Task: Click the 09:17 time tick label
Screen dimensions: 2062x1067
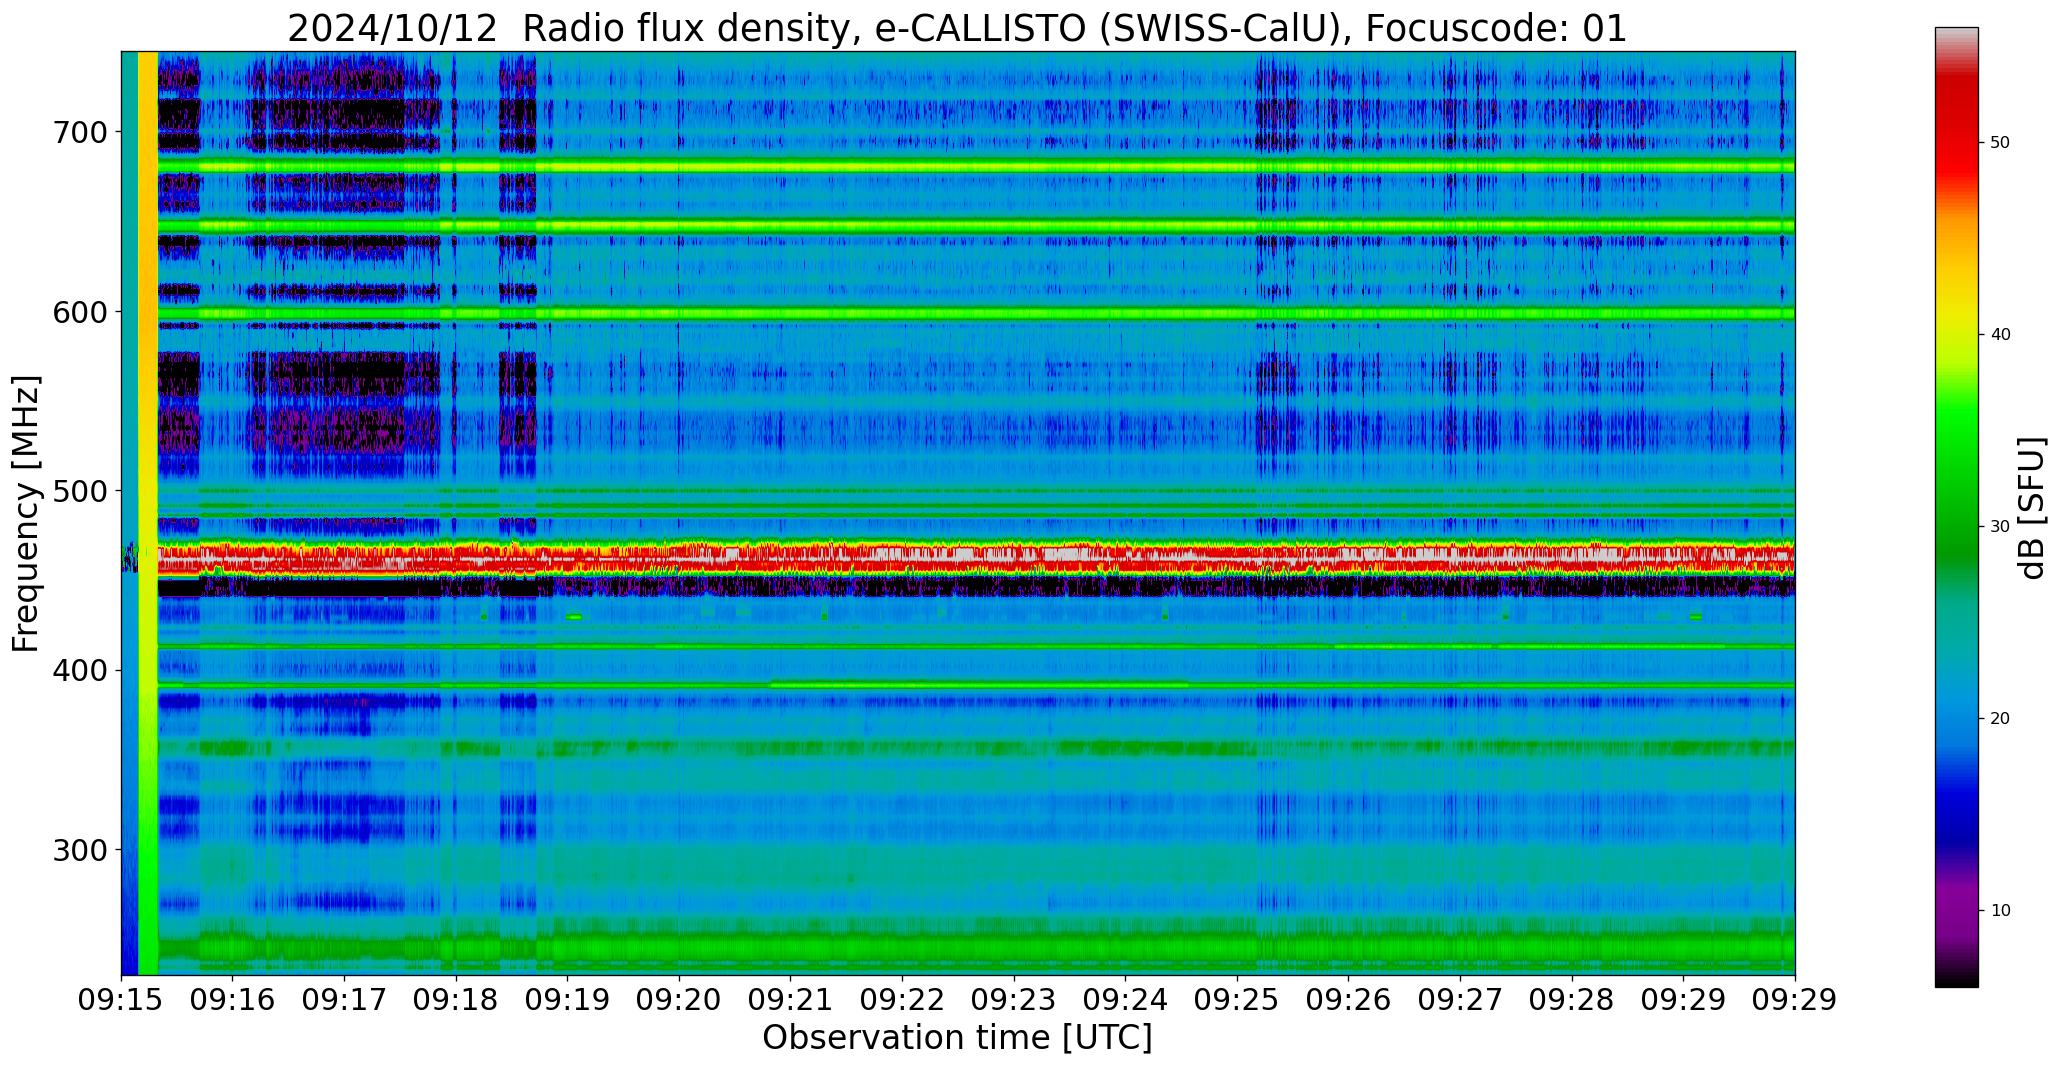Action: [345, 1001]
